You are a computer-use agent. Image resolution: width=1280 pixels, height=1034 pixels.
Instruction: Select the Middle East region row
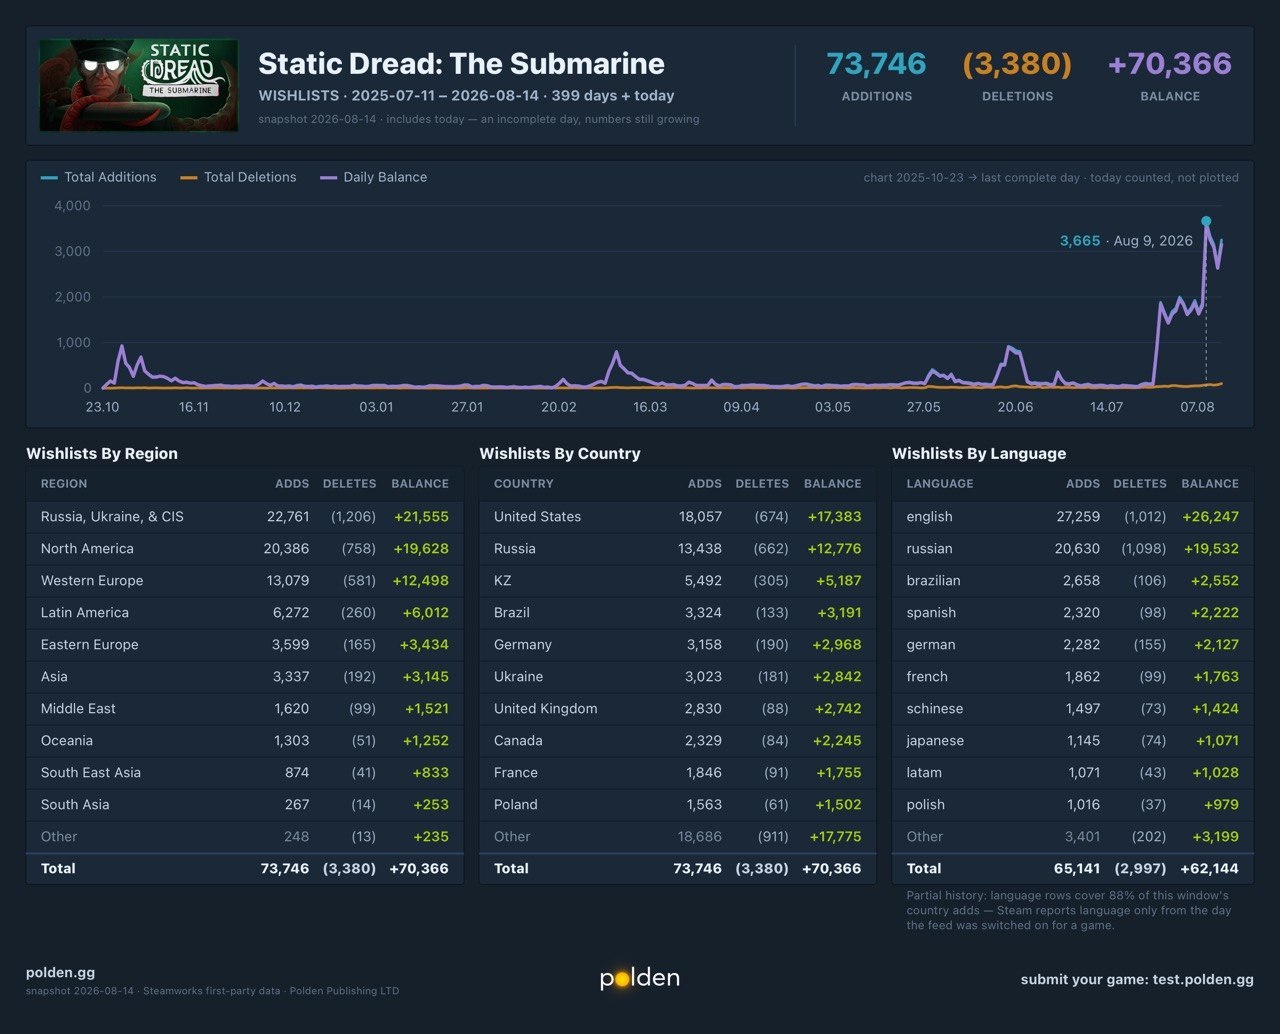click(245, 709)
